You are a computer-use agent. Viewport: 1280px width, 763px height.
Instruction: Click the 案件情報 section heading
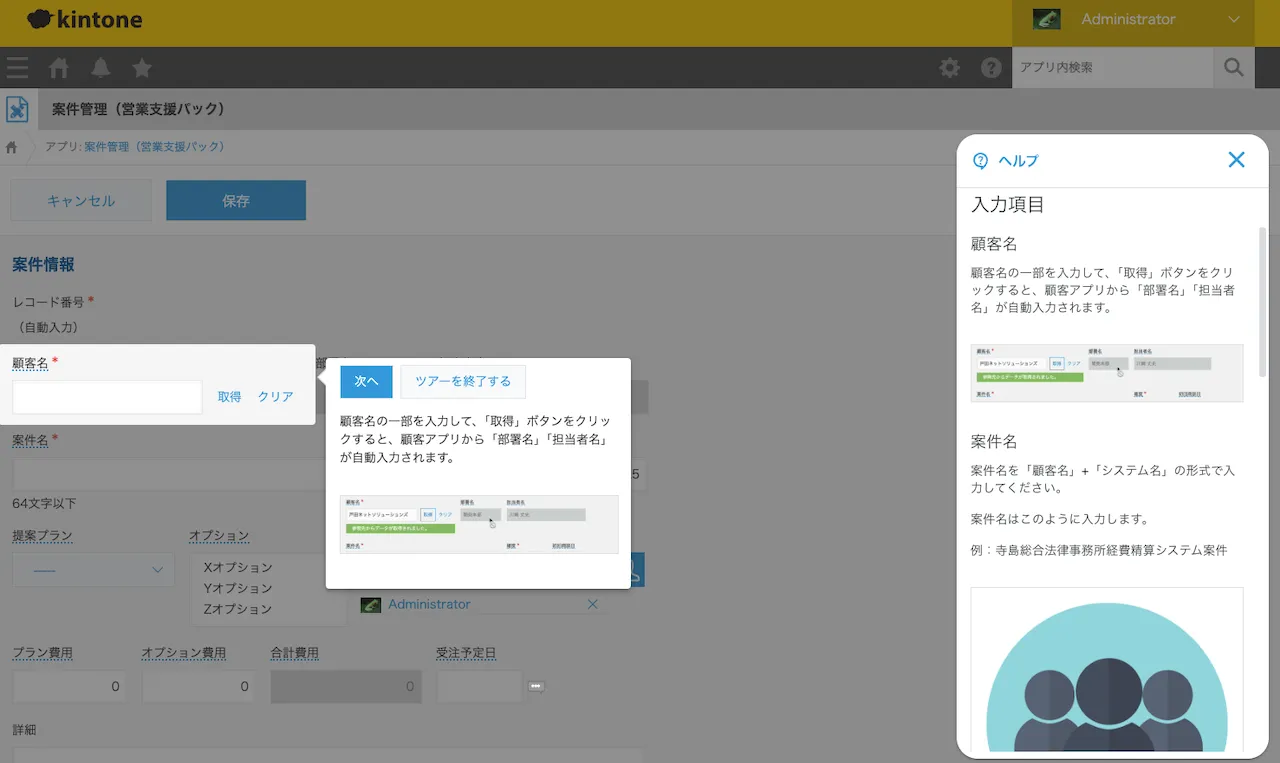pos(43,265)
